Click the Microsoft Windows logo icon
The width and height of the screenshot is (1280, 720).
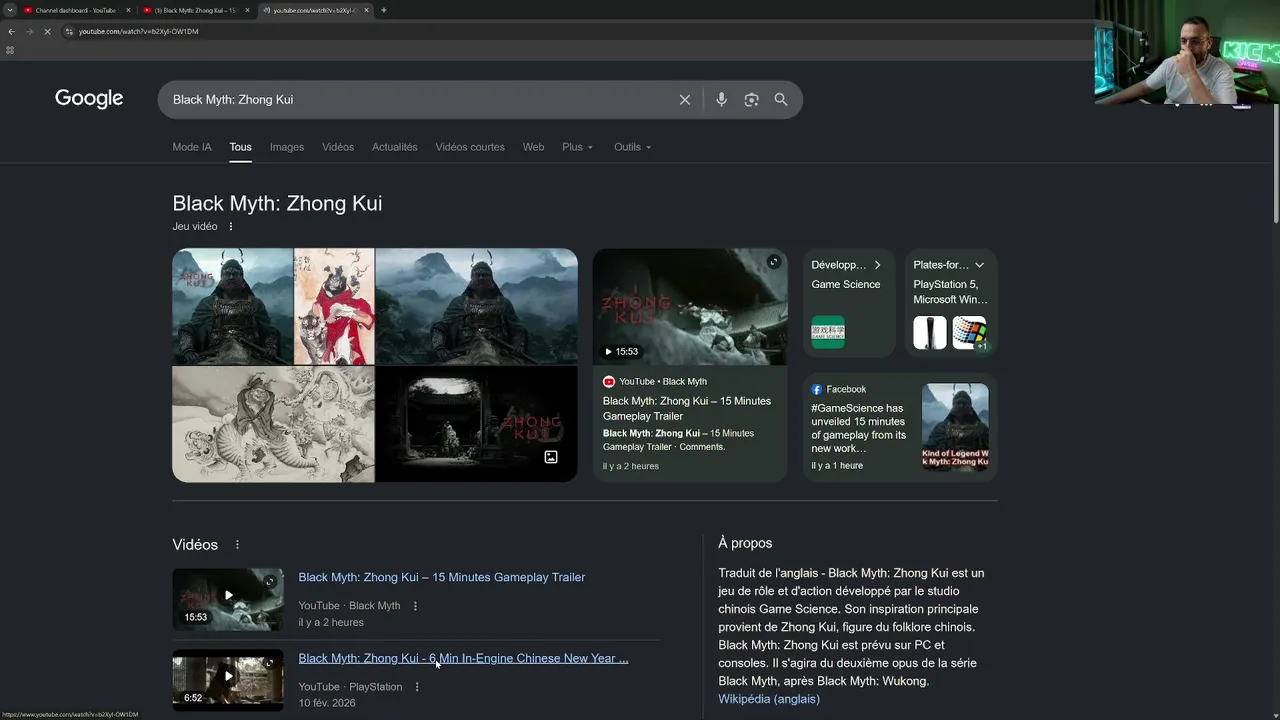tap(969, 332)
